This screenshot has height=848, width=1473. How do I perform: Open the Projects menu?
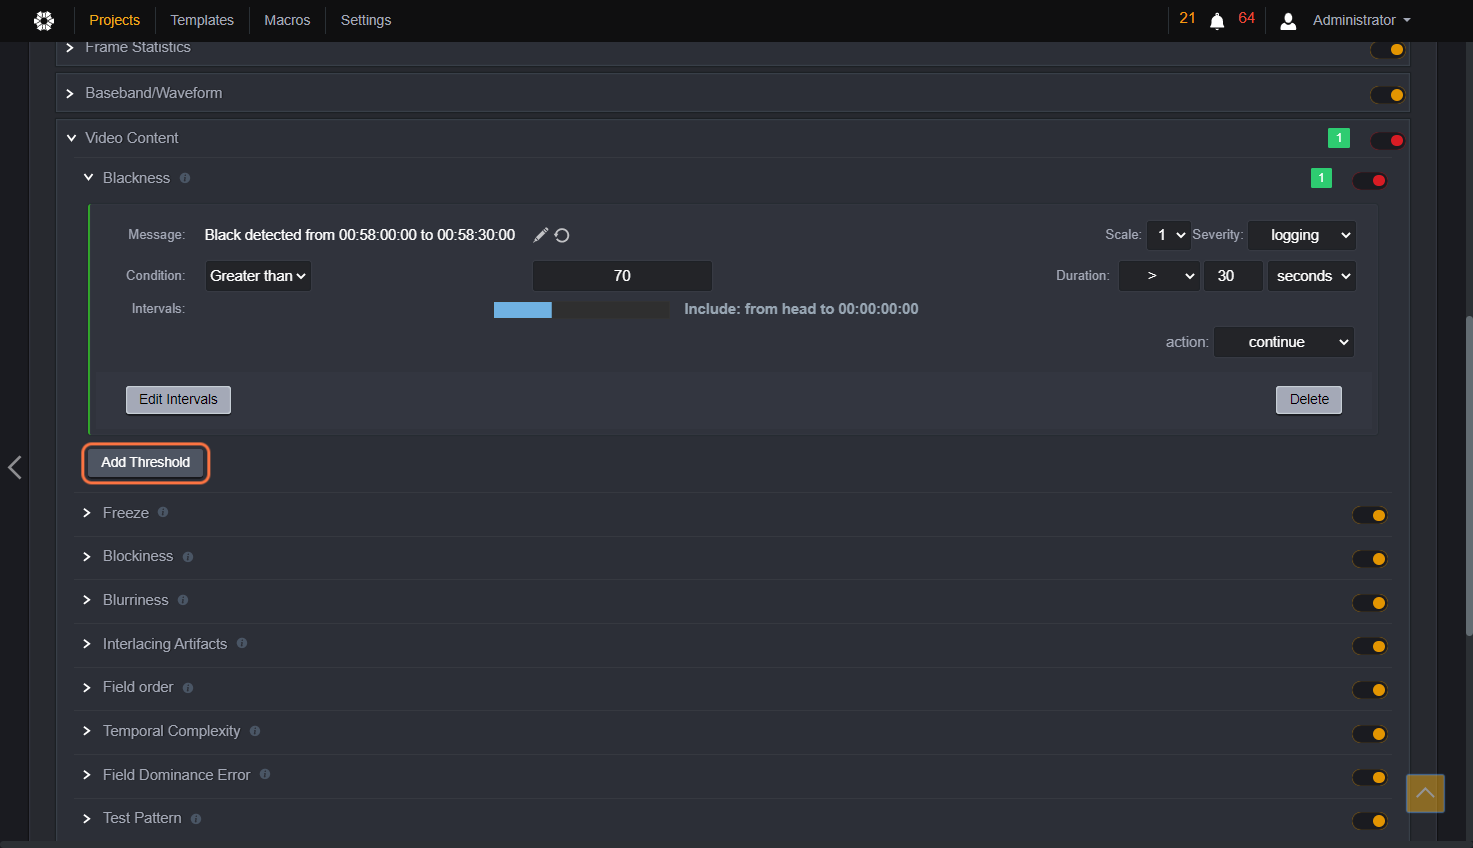pyautogui.click(x=114, y=20)
